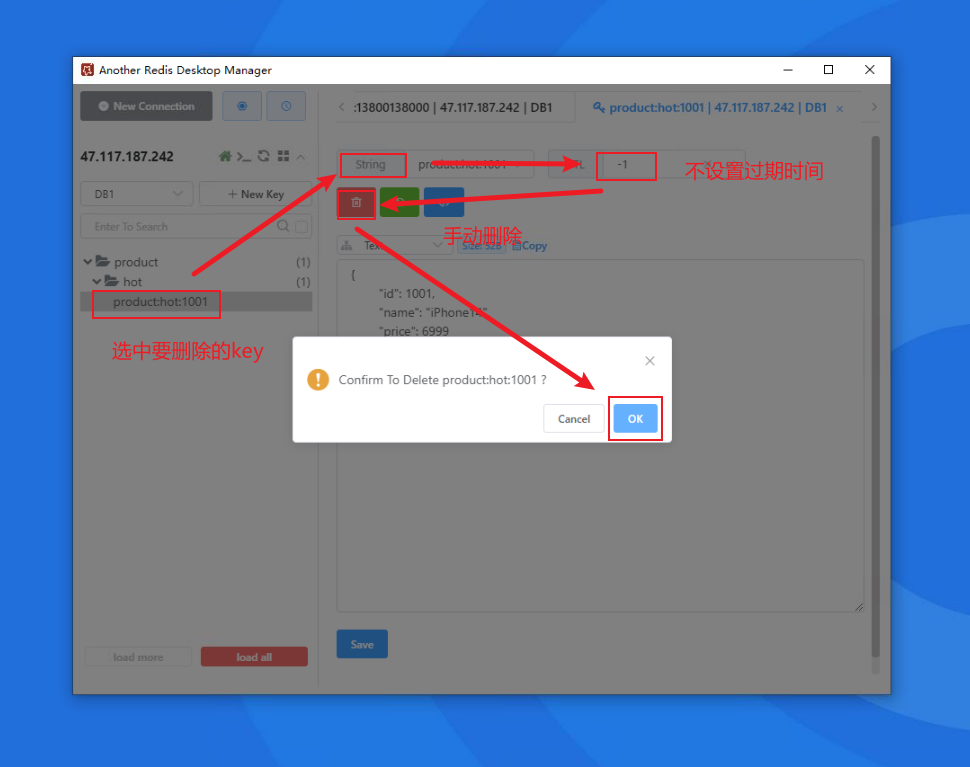Minimize the Redis Desktop Manager window

788,70
